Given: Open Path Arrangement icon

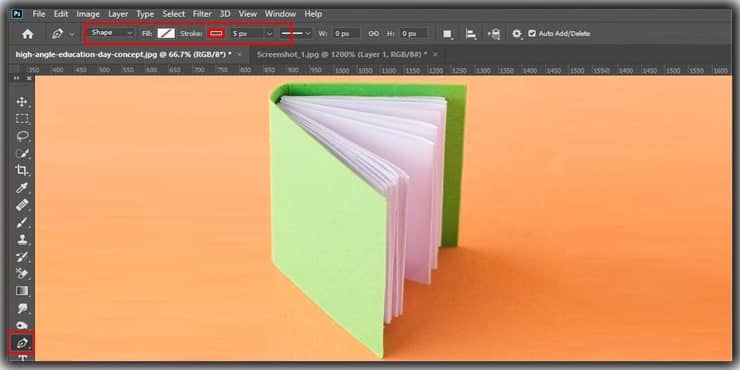Looking at the screenshot, I should tap(494, 34).
